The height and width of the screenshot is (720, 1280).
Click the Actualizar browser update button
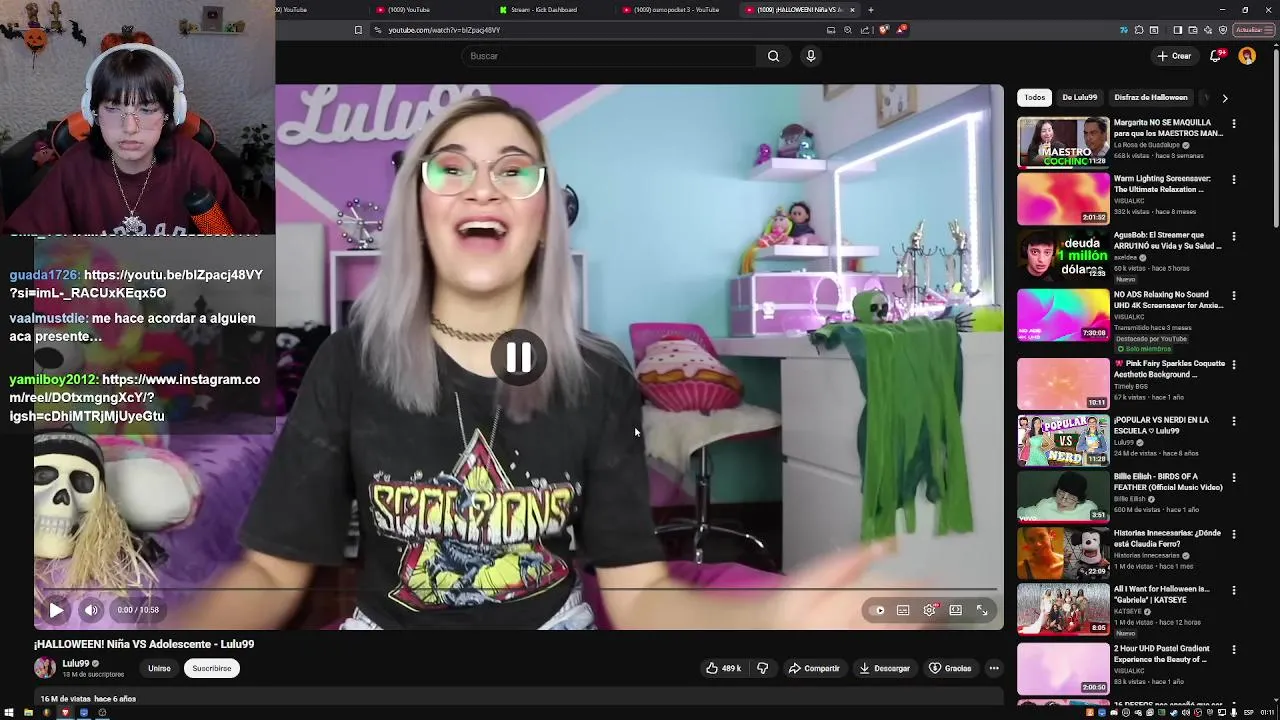1255,30
